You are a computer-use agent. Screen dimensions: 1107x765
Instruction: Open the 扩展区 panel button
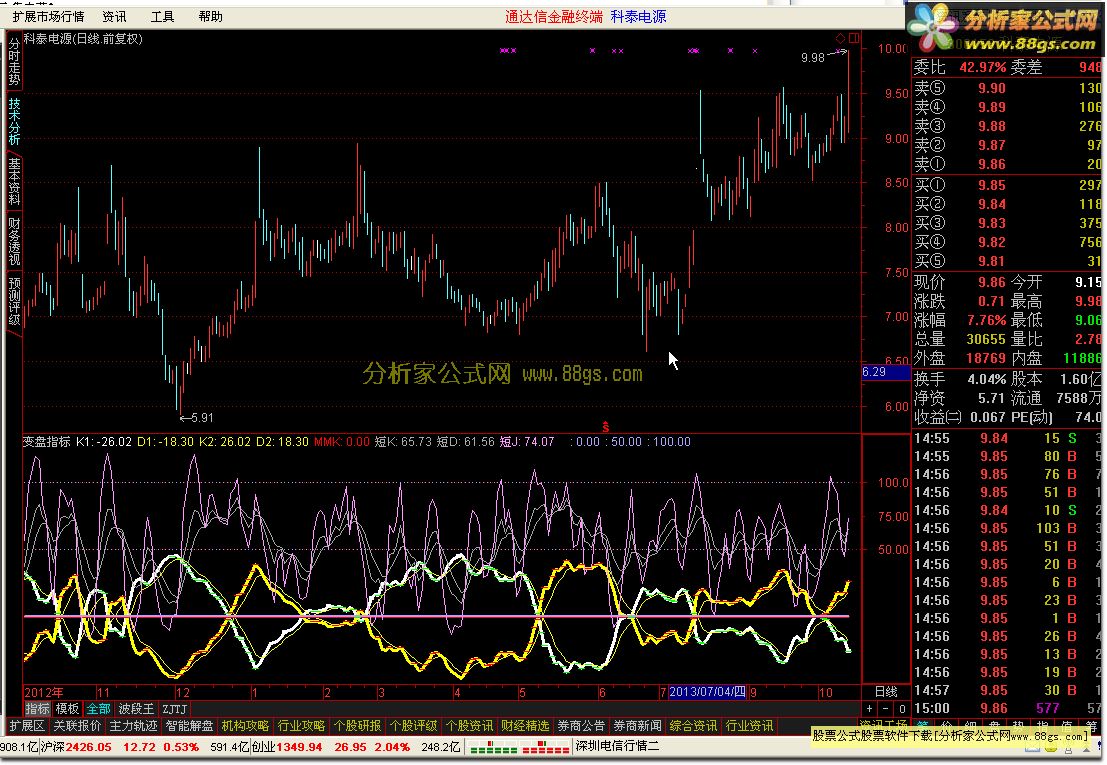[x=27, y=725]
